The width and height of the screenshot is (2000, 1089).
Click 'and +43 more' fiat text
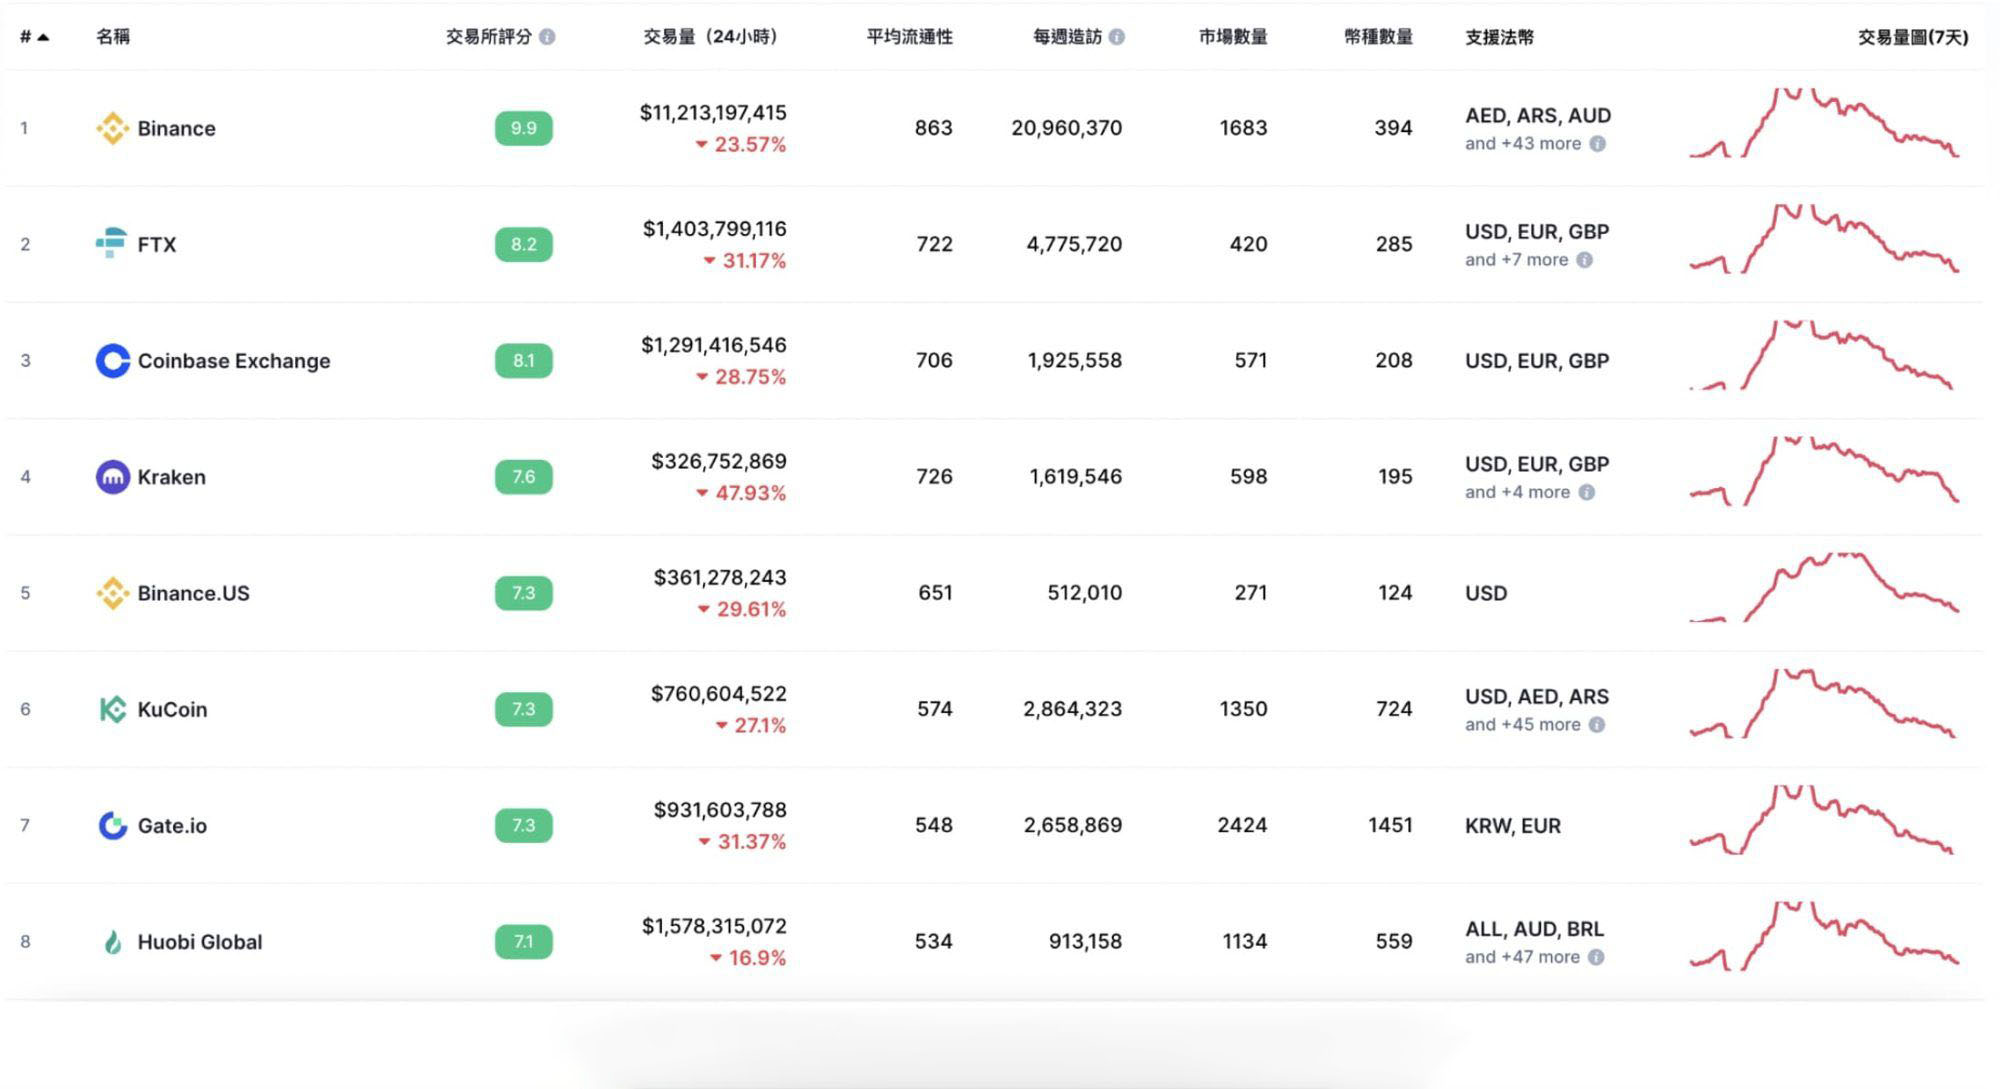[1523, 144]
